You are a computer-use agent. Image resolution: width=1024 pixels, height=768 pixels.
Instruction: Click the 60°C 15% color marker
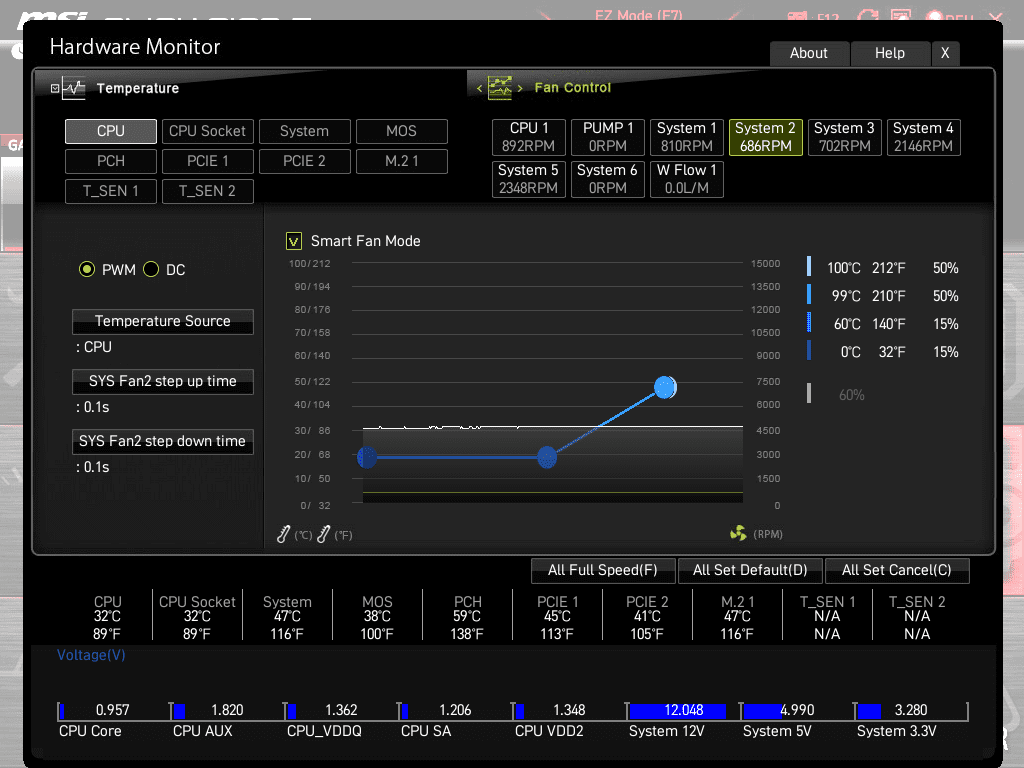[809, 323]
